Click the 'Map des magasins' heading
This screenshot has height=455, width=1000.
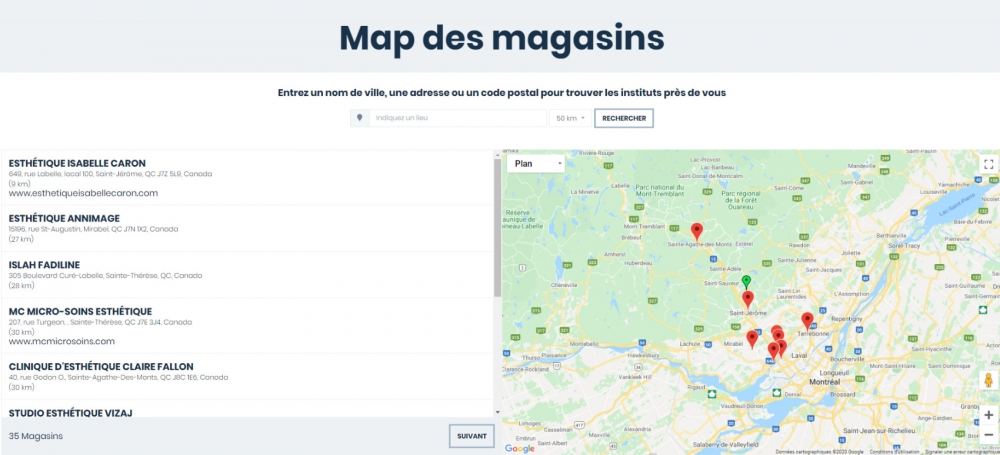(501, 38)
